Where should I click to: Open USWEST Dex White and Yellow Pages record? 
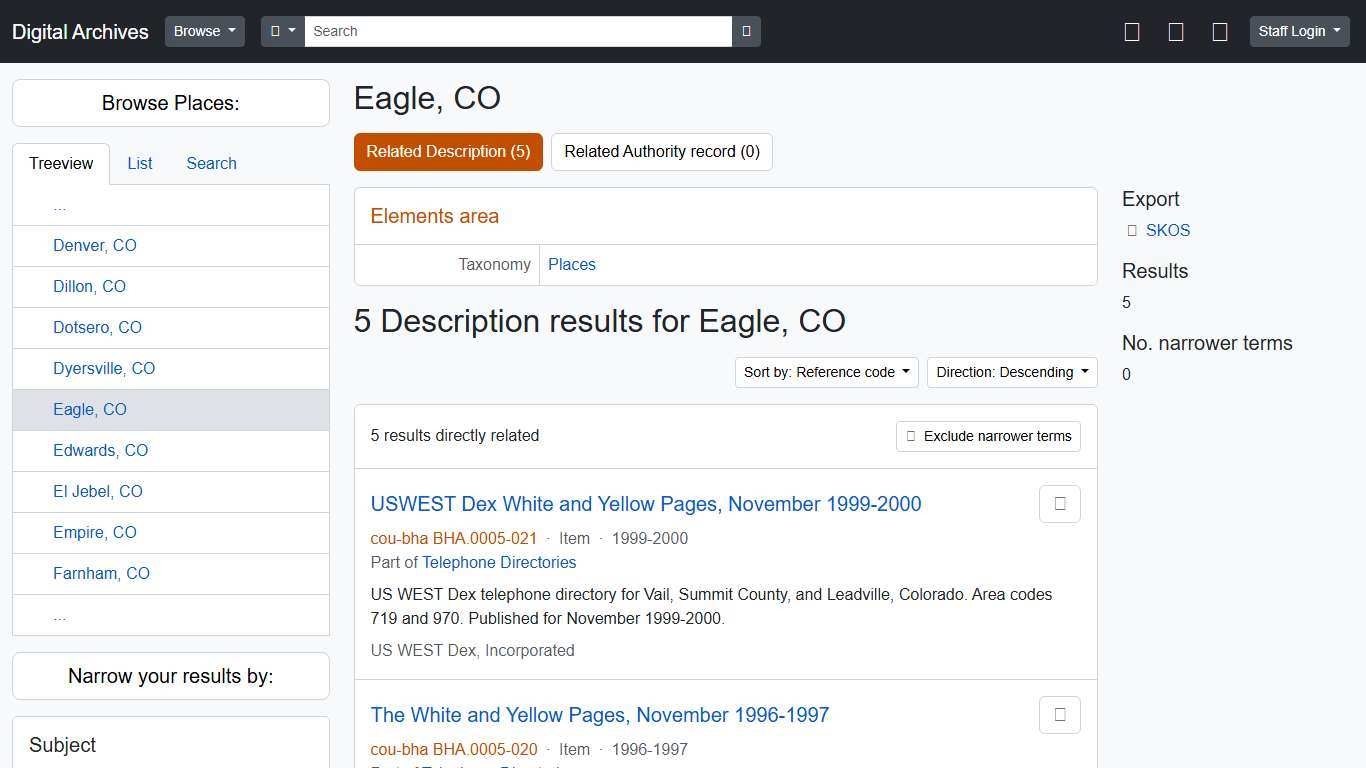point(645,504)
